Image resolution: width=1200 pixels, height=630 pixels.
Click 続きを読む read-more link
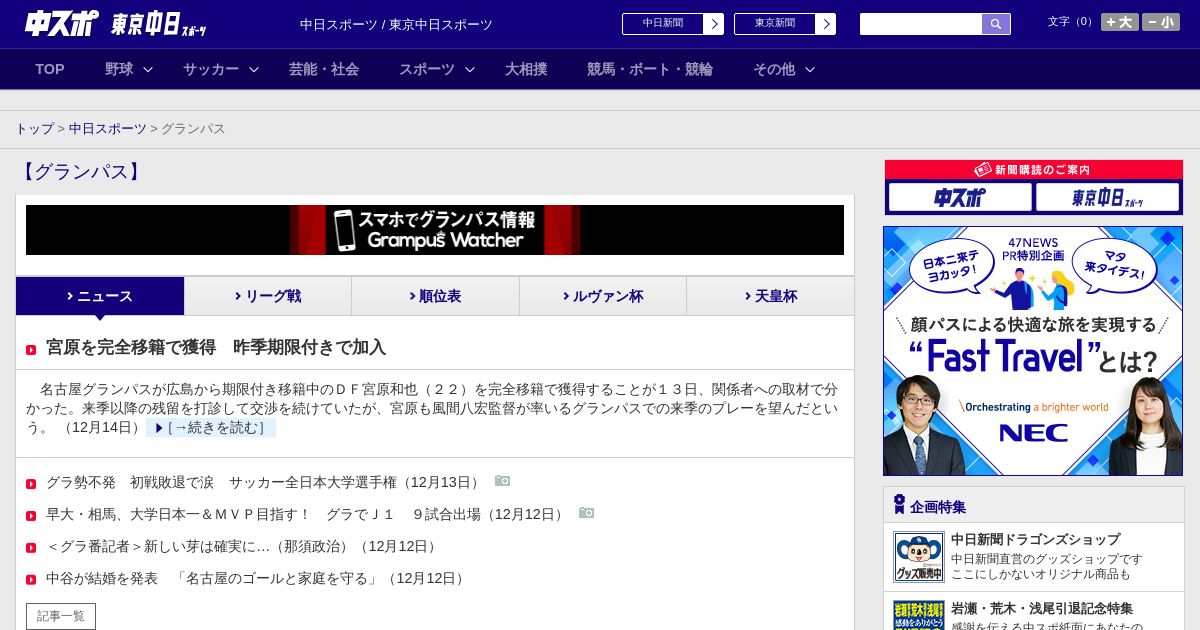coord(211,428)
